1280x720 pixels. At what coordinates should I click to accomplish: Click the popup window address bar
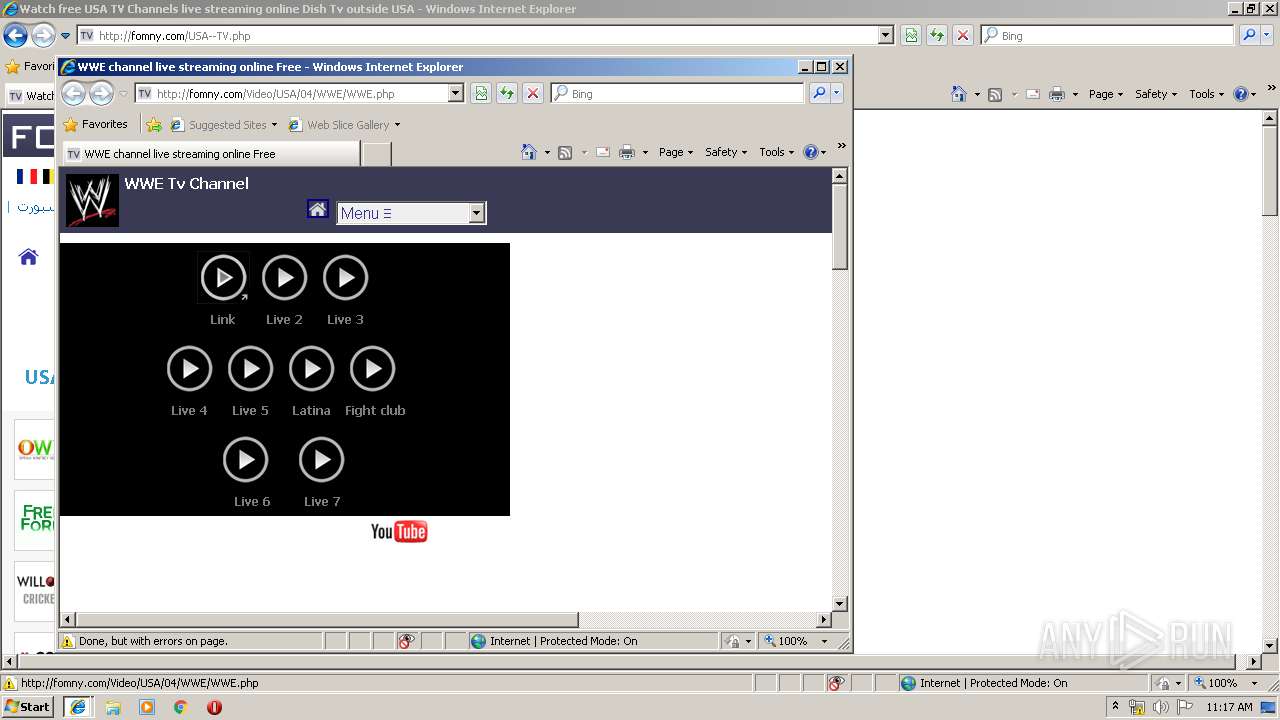click(x=299, y=93)
